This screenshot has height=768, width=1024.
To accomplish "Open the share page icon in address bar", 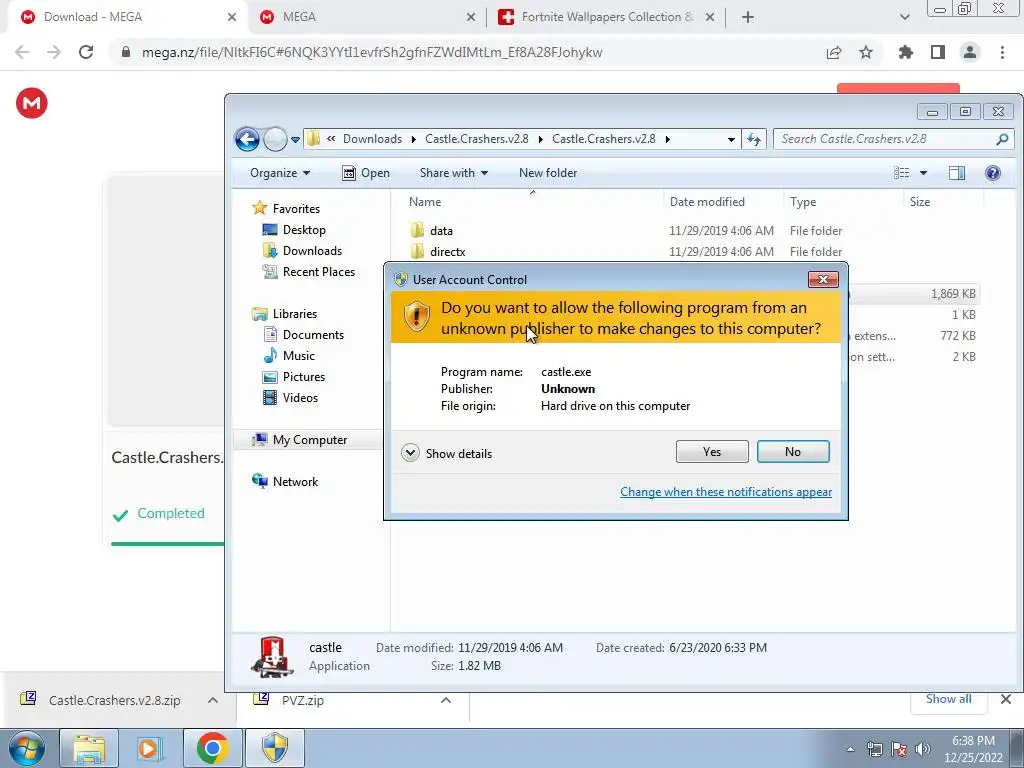I will pyautogui.click(x=834, y=52).
